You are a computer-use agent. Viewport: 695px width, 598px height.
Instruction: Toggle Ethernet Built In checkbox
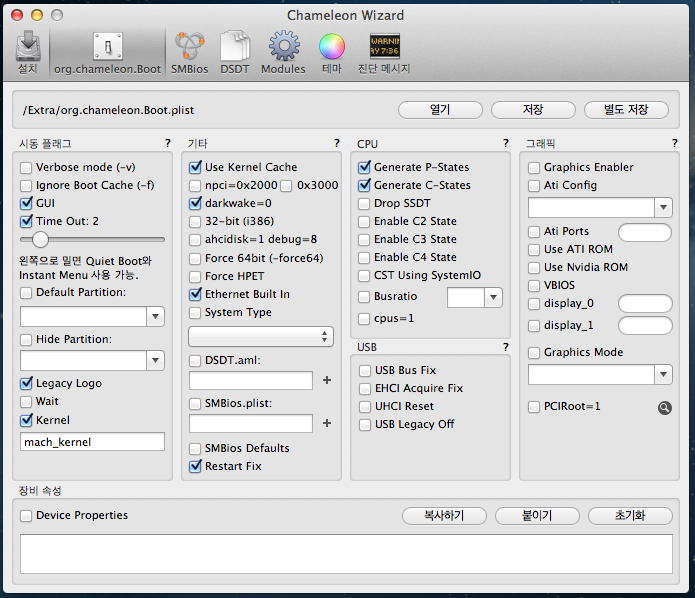(x=195, y=294)
